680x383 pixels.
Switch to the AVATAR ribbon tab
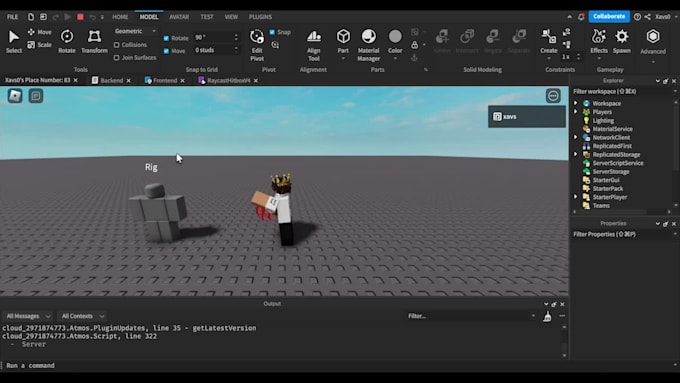(x=179, y=17)
